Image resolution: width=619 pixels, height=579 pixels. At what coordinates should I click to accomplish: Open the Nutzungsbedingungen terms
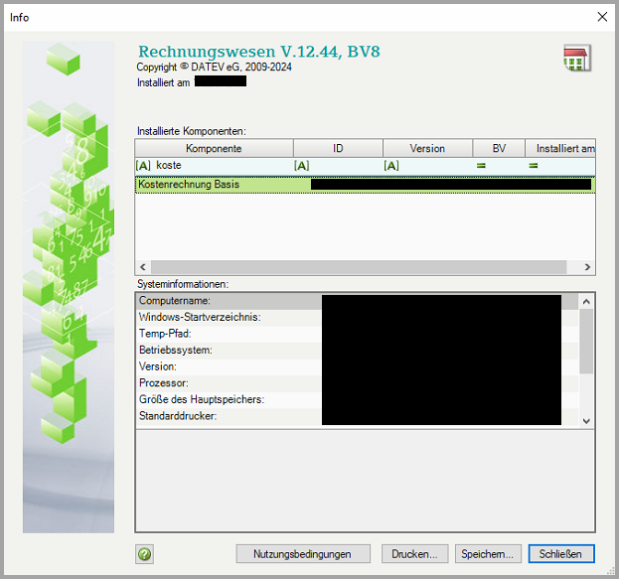coord(303,554)
